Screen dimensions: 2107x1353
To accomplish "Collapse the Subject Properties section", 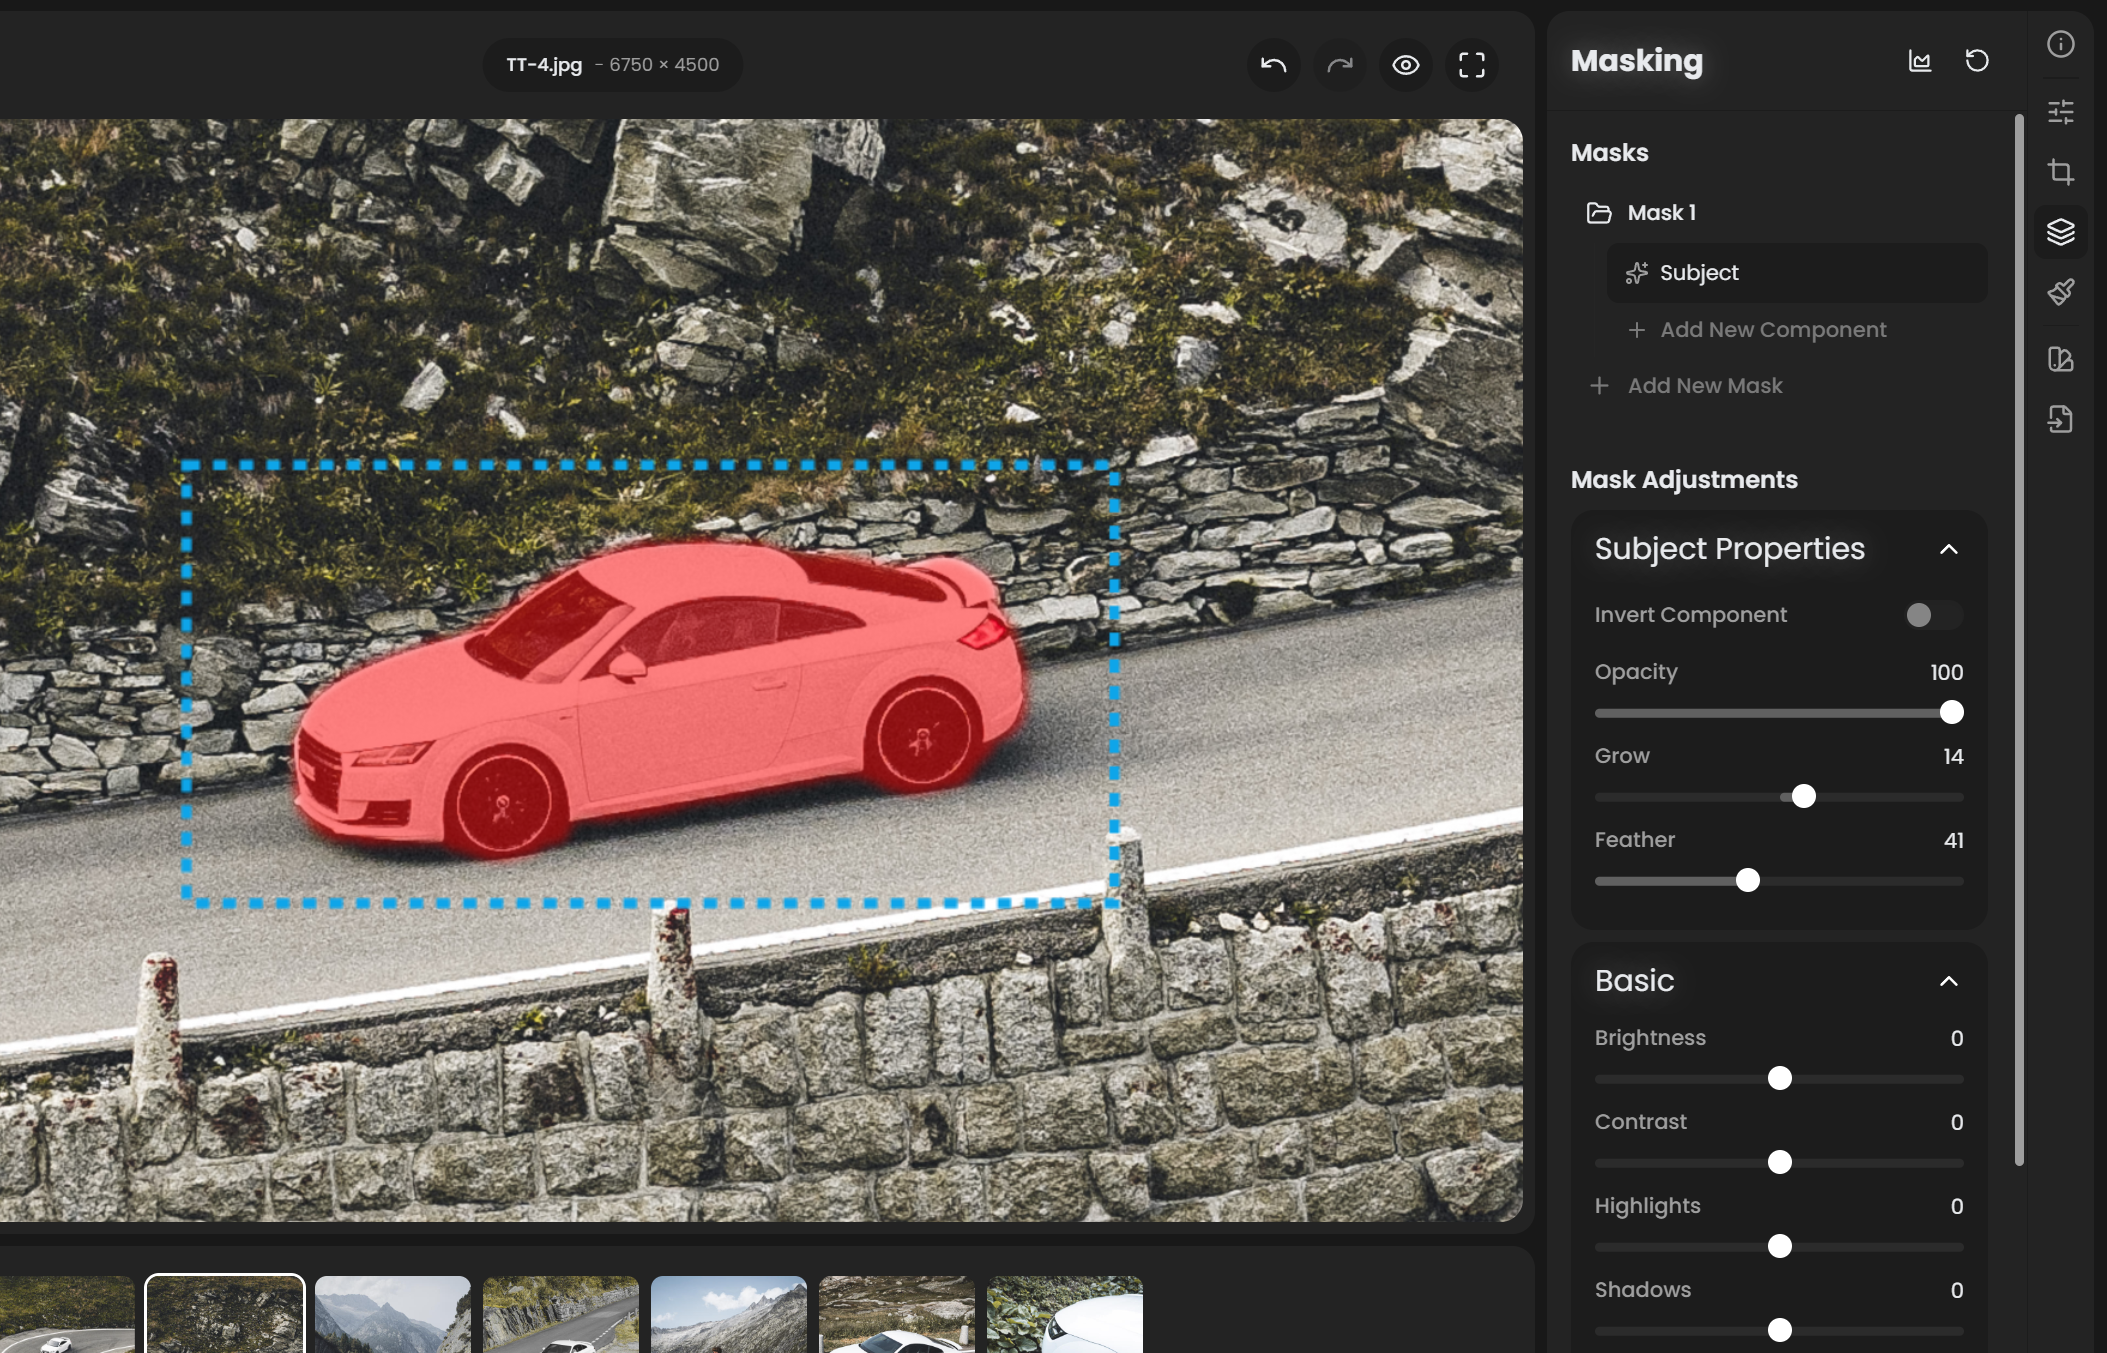I will tap(1948, 549).
